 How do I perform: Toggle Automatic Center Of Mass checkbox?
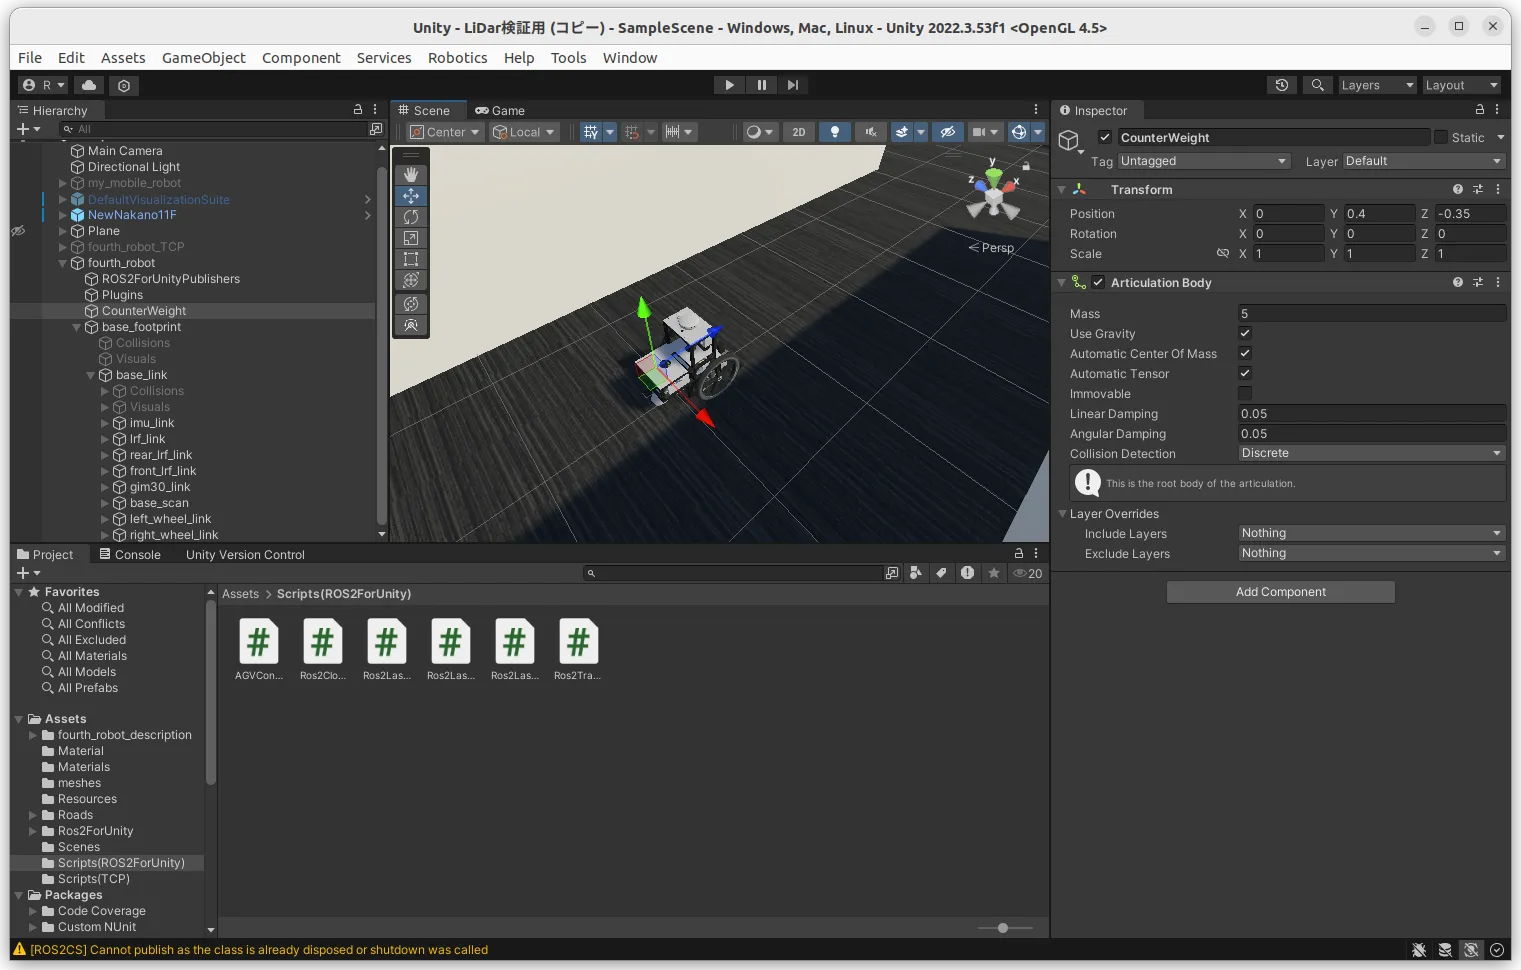pyautogui.click(x=1245, y=353)
